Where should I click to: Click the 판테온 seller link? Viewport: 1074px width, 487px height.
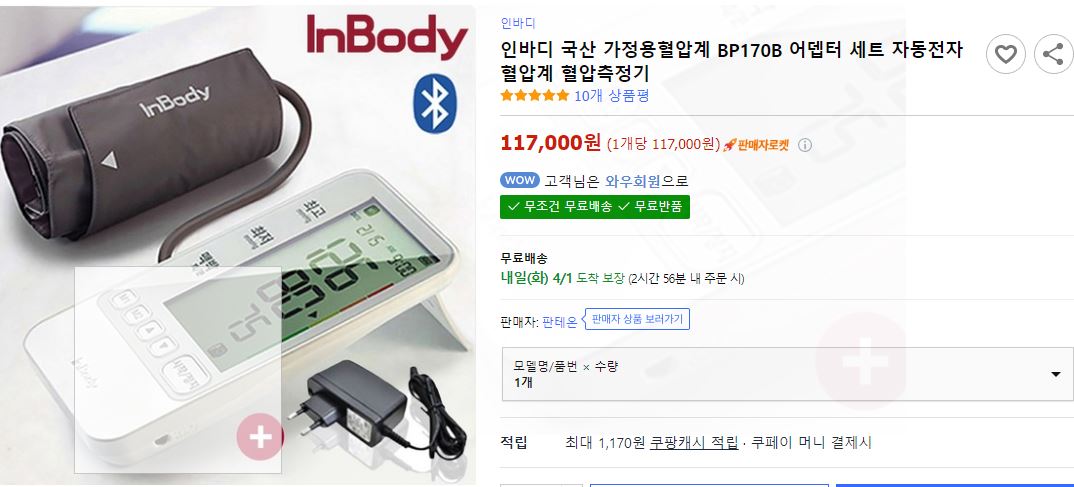tap(560, 321)
